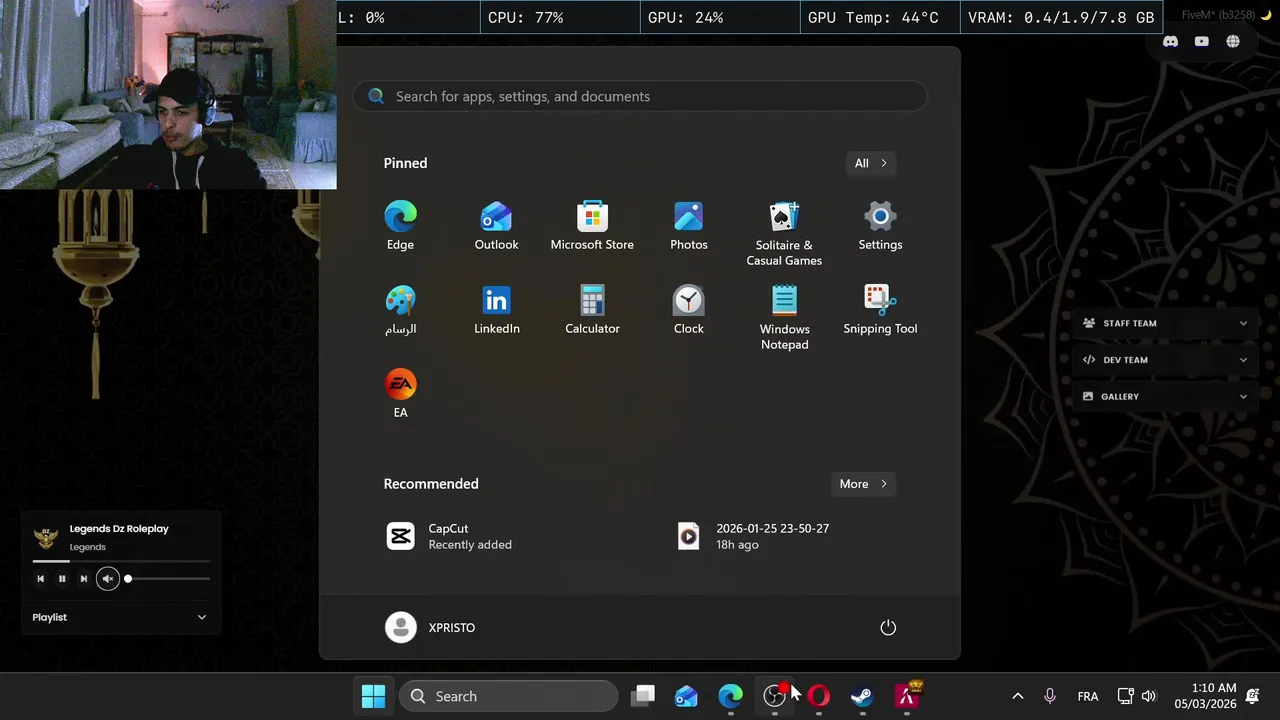Viewport: 1280px width, 720px height.
Task: Expand the STAFF TEAM section
Action: 1165,323
